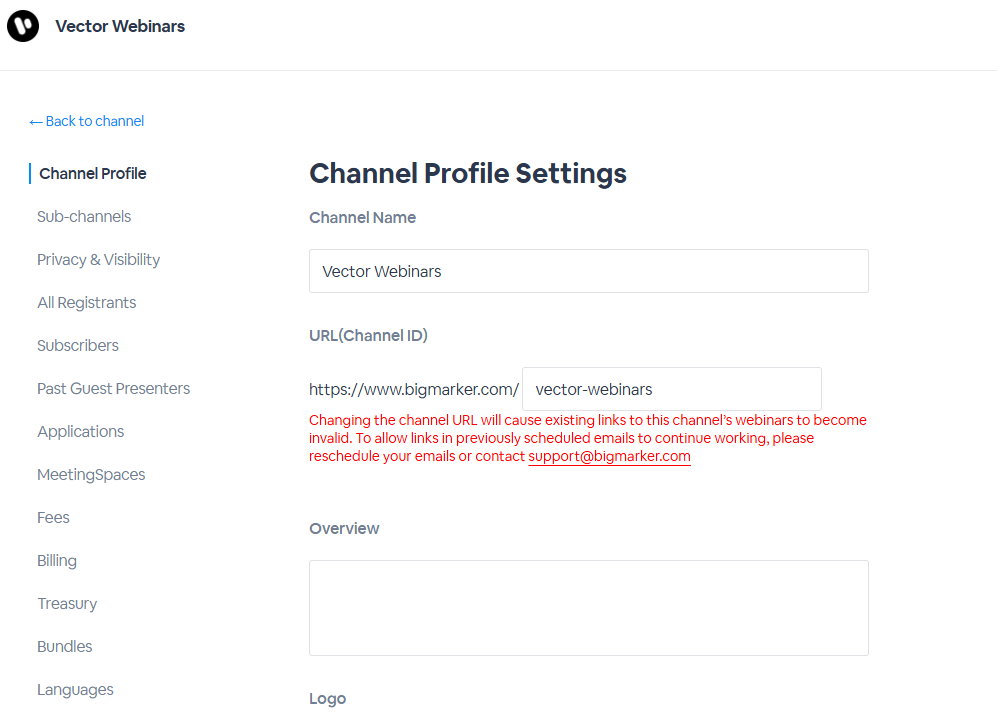Go back via Back to channel link
Screen dimensions: 997x712
pyautogui.click(x=86, y=121)
